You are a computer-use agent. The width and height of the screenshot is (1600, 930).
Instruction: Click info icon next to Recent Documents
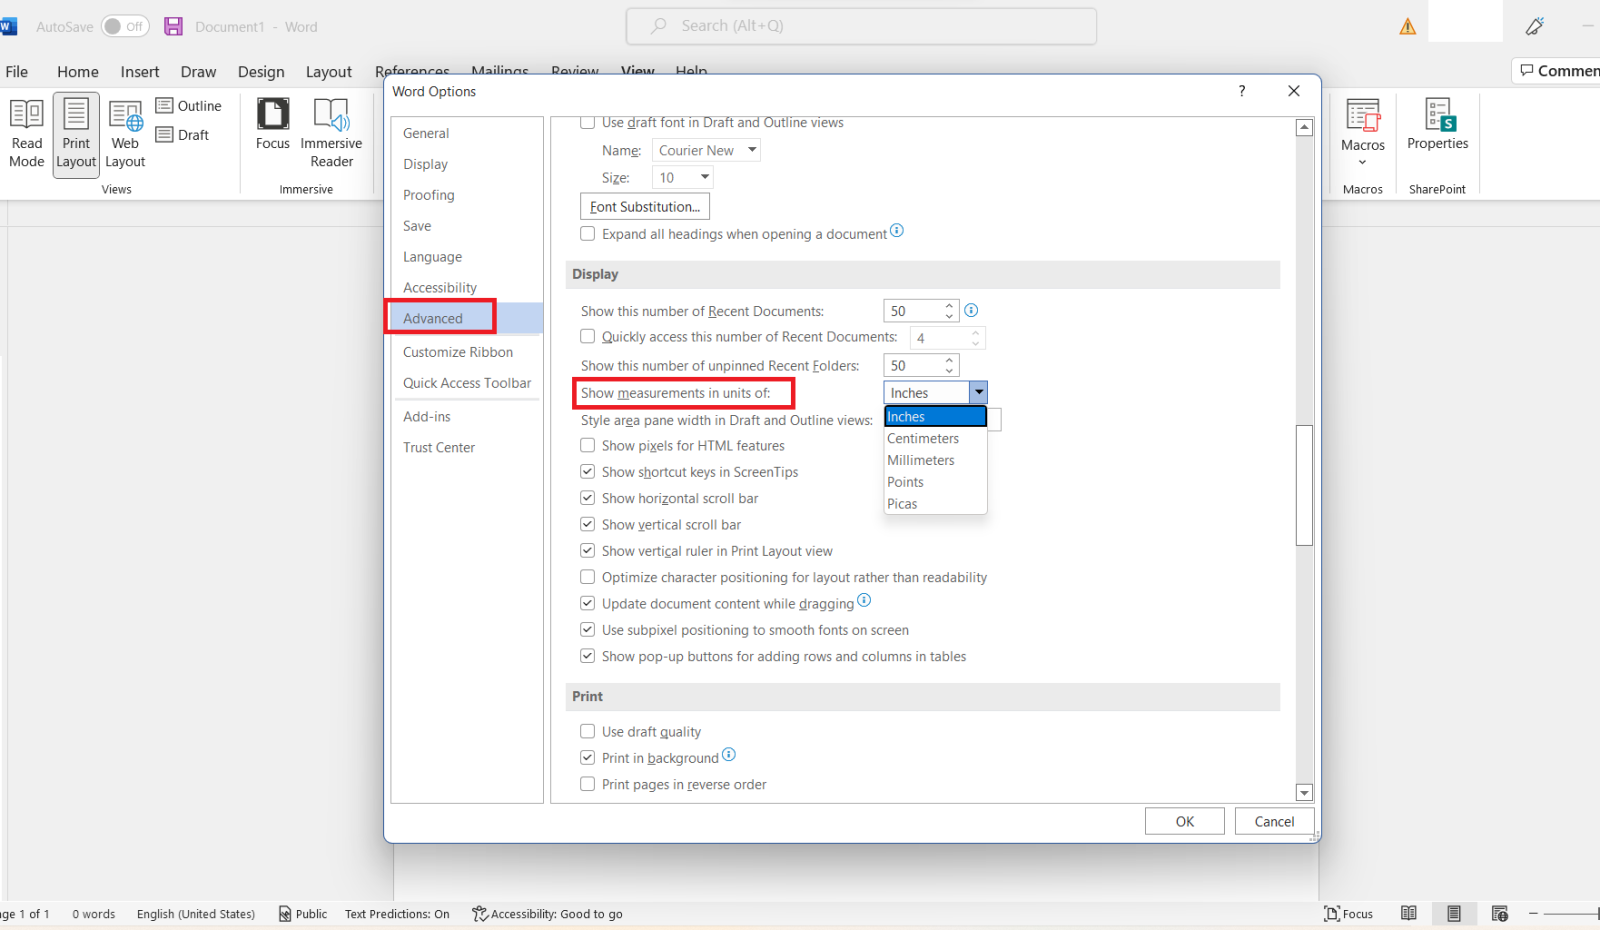pyautogui.click(x=971, y=310)
